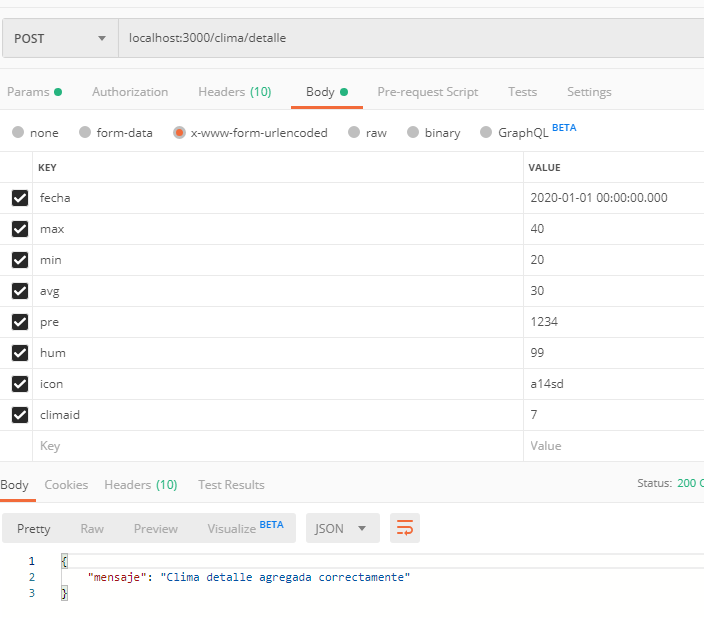Open the response Cookies tab
Viewport: 704px width, 618px height.
66,485
